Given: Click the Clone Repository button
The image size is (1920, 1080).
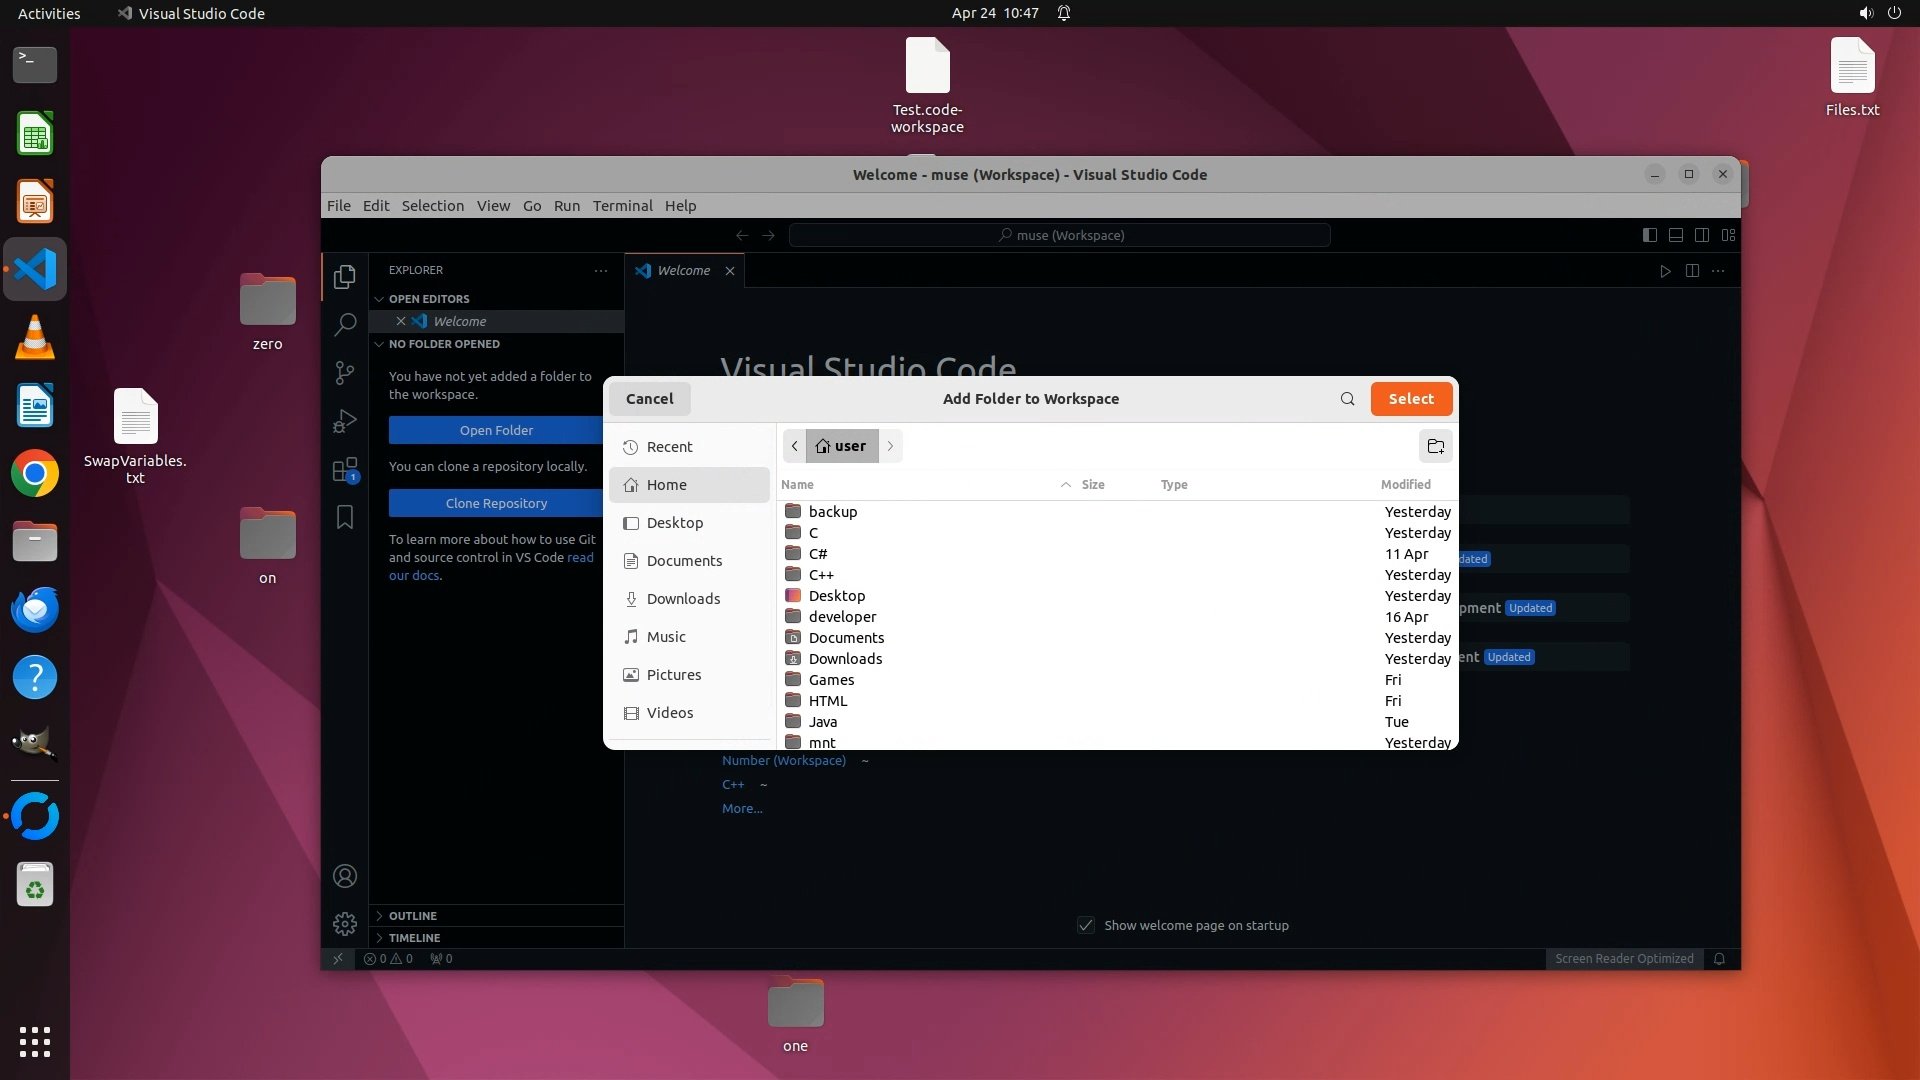Looking at the screenshot, I should click(x=496, y=503).
